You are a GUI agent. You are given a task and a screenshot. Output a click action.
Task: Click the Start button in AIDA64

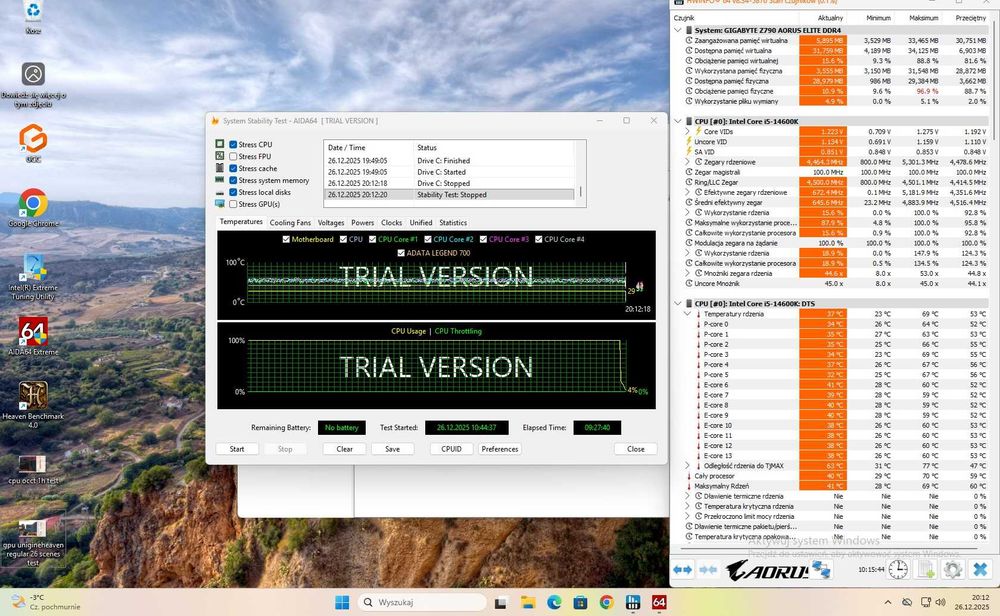pyautogui.click(x=237, y=449)
